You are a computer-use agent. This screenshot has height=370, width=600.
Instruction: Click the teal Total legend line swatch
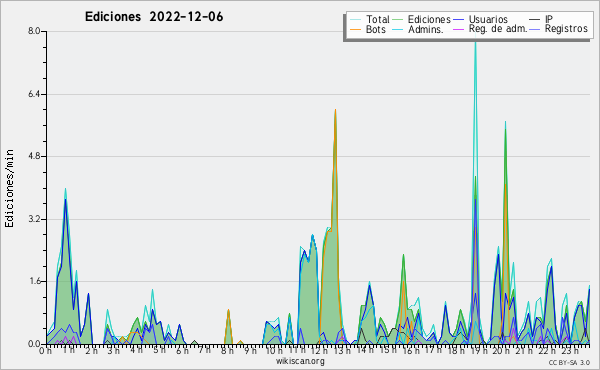pyautogui.click(x=355, y=20)
